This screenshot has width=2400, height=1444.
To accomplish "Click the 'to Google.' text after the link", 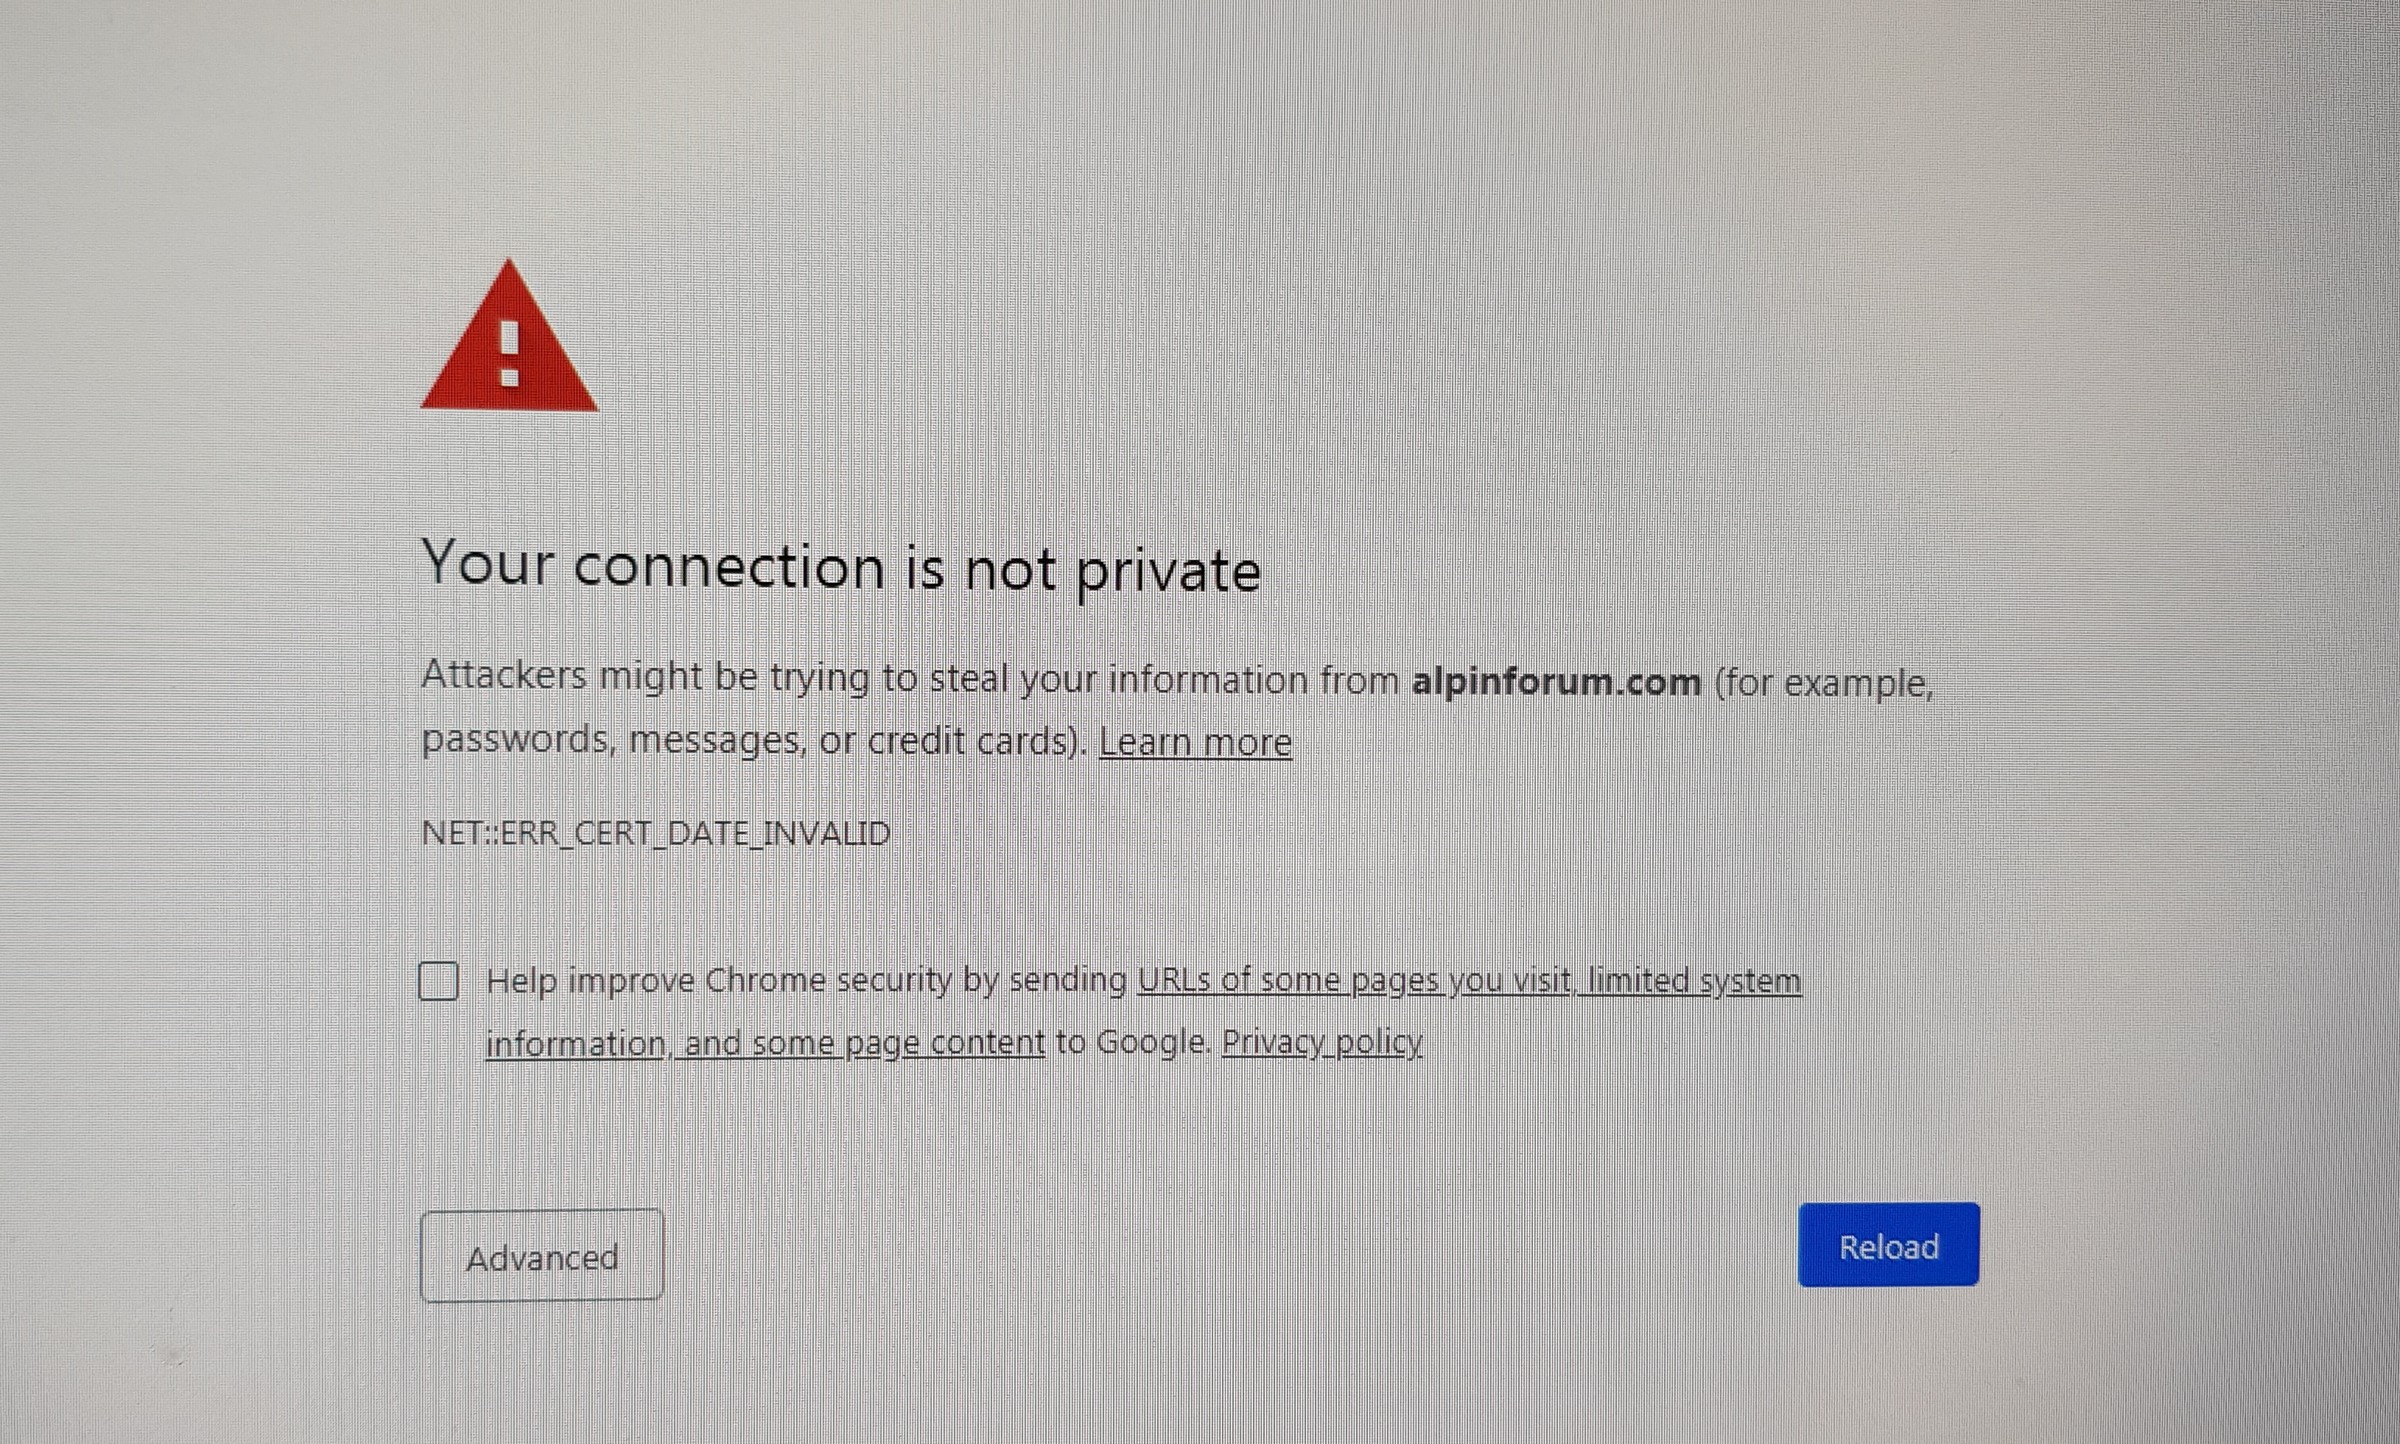I will pos(1133,1042).
